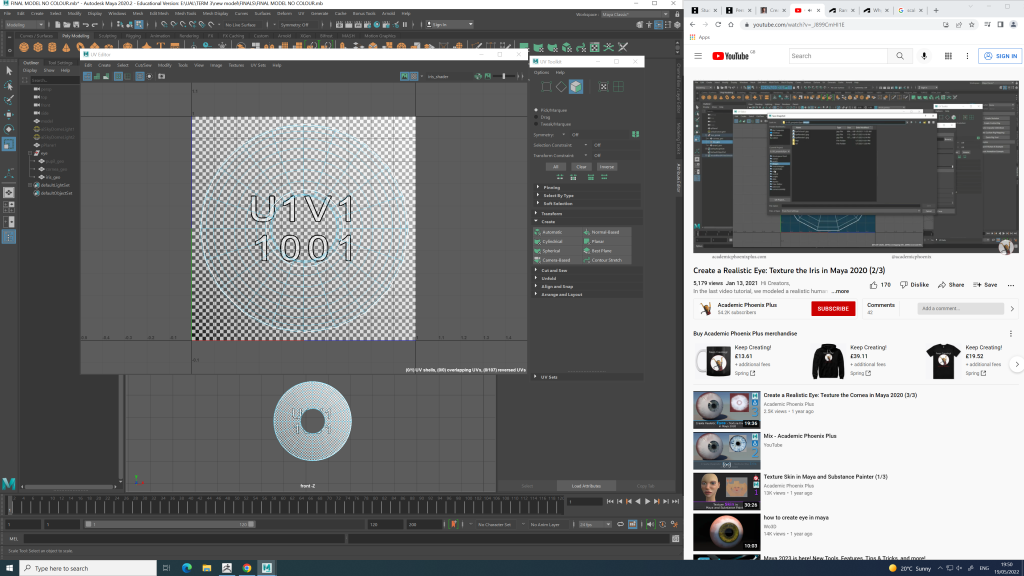Click the YouTube Search input field
Image resolution: width=1024 pixels, height=576 pixels.
click(x=838, y=56)
